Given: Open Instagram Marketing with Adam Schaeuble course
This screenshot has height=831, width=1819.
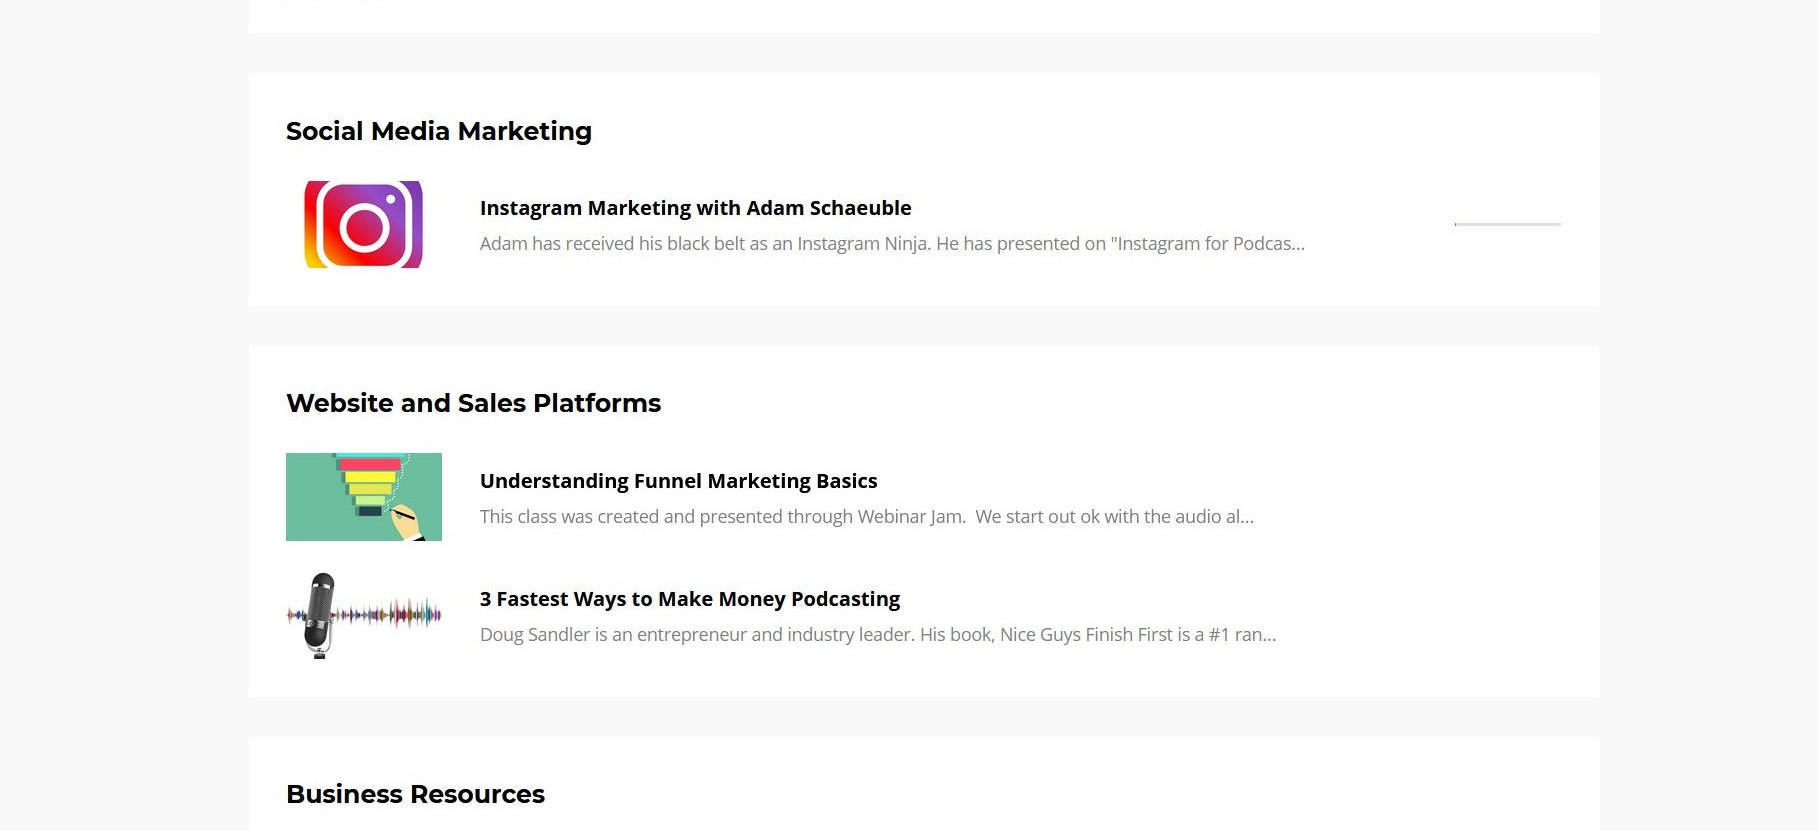Looking at the screenshot, I should click(x=695, y=208).
